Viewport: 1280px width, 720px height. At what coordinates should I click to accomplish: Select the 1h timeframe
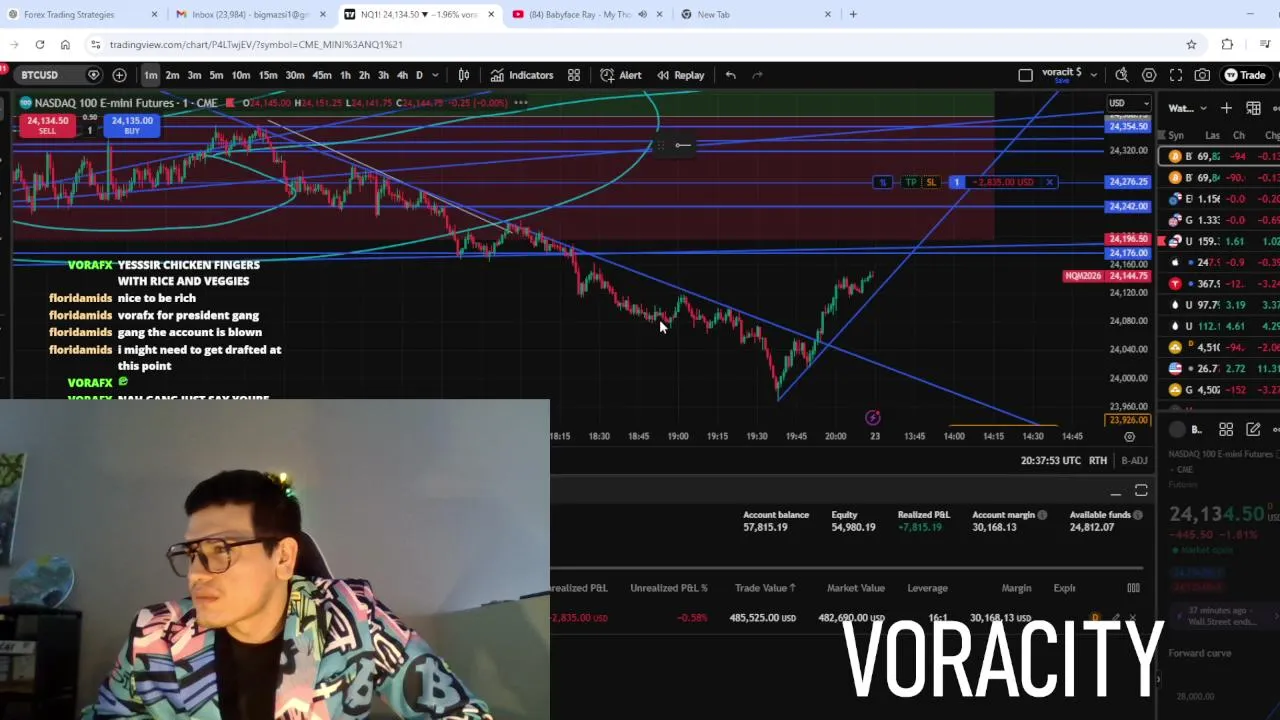[x=345, y=75]
